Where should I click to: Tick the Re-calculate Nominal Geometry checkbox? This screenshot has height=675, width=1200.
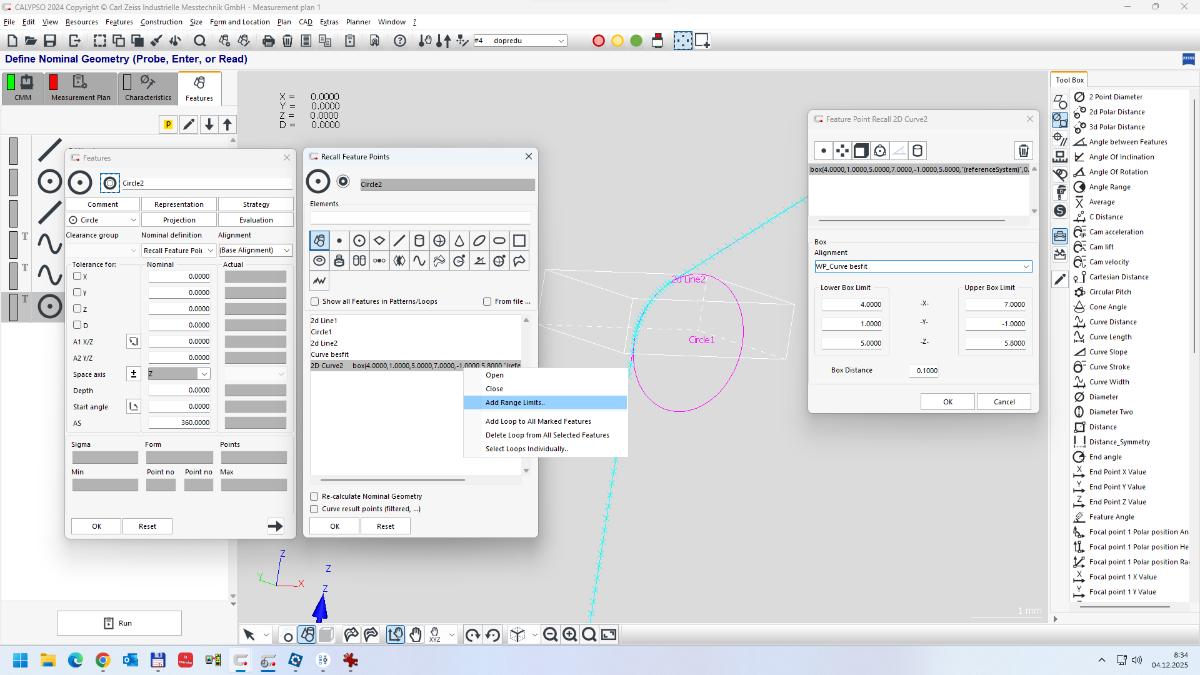pos(316,496)
